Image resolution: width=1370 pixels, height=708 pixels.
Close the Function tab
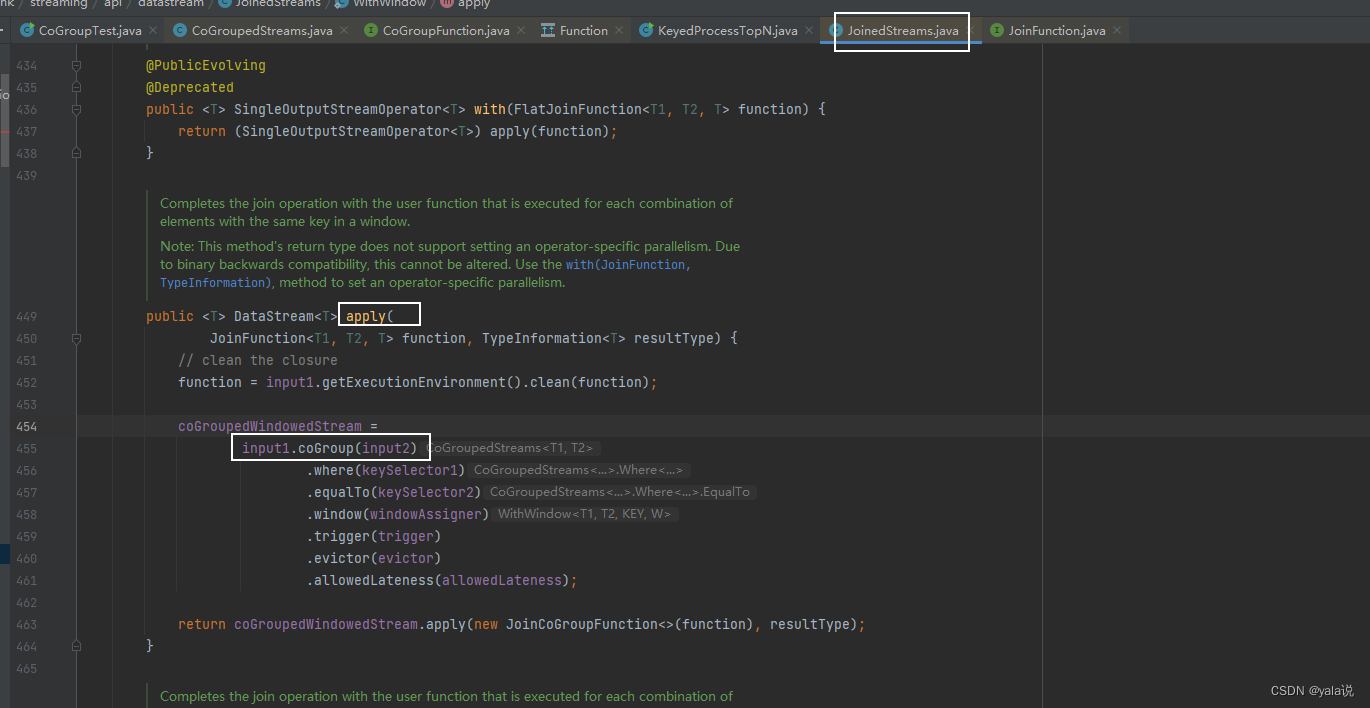click(x=619, y=31)
